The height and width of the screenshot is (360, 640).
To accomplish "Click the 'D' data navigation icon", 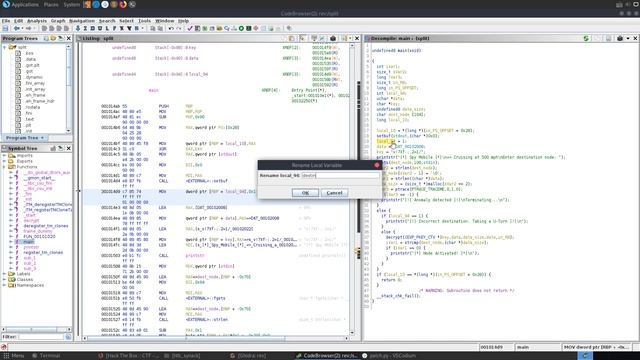I will click(x=93, y=29).
